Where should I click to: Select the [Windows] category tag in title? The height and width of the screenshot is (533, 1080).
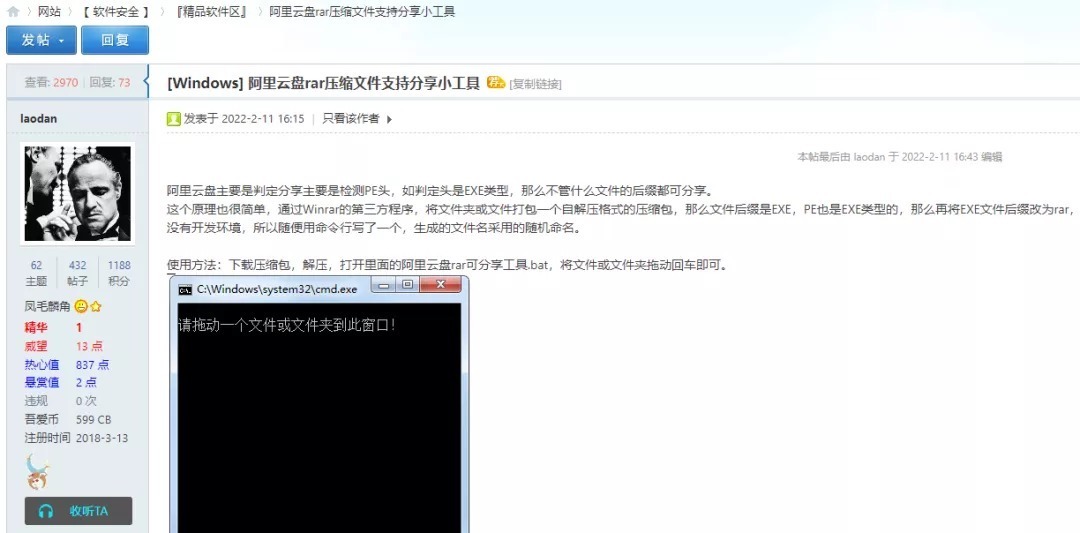coord(205,83)
